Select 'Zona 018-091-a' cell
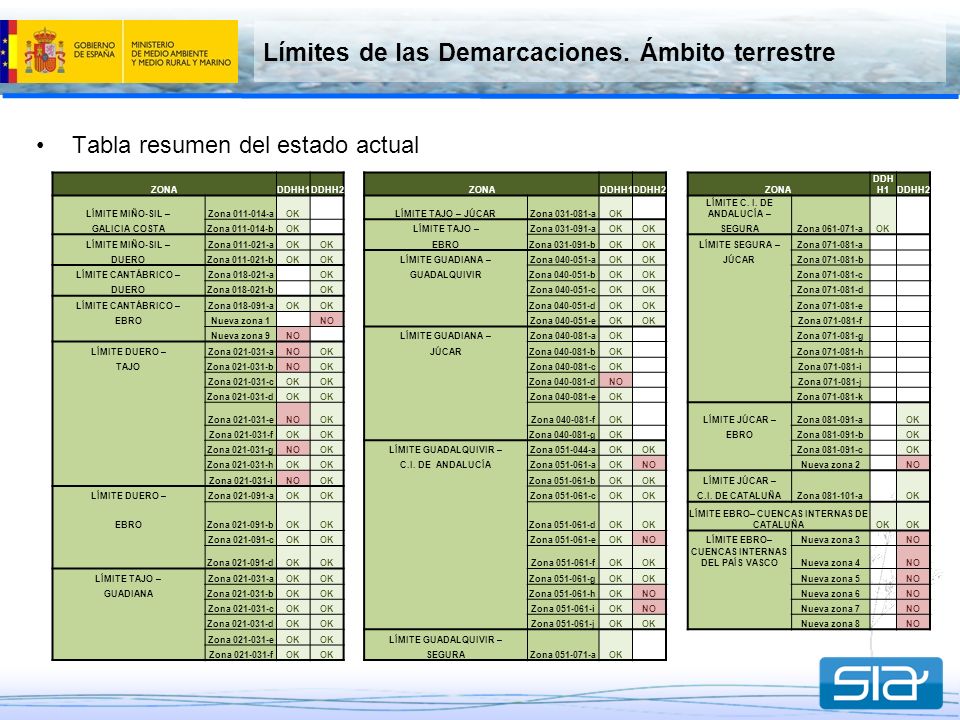This screenshot has height=720, width=960. pos(241,304)
